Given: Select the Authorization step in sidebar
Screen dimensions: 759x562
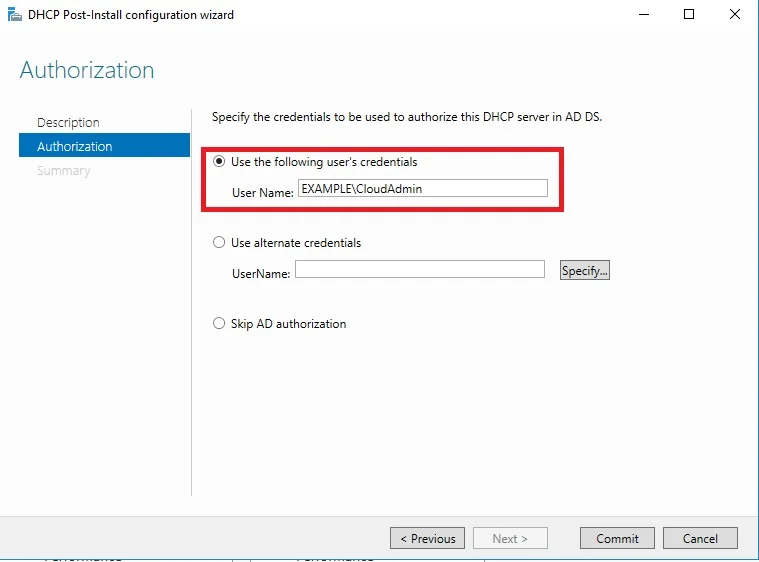Looking at the screenshot, I should pos(75,146).
